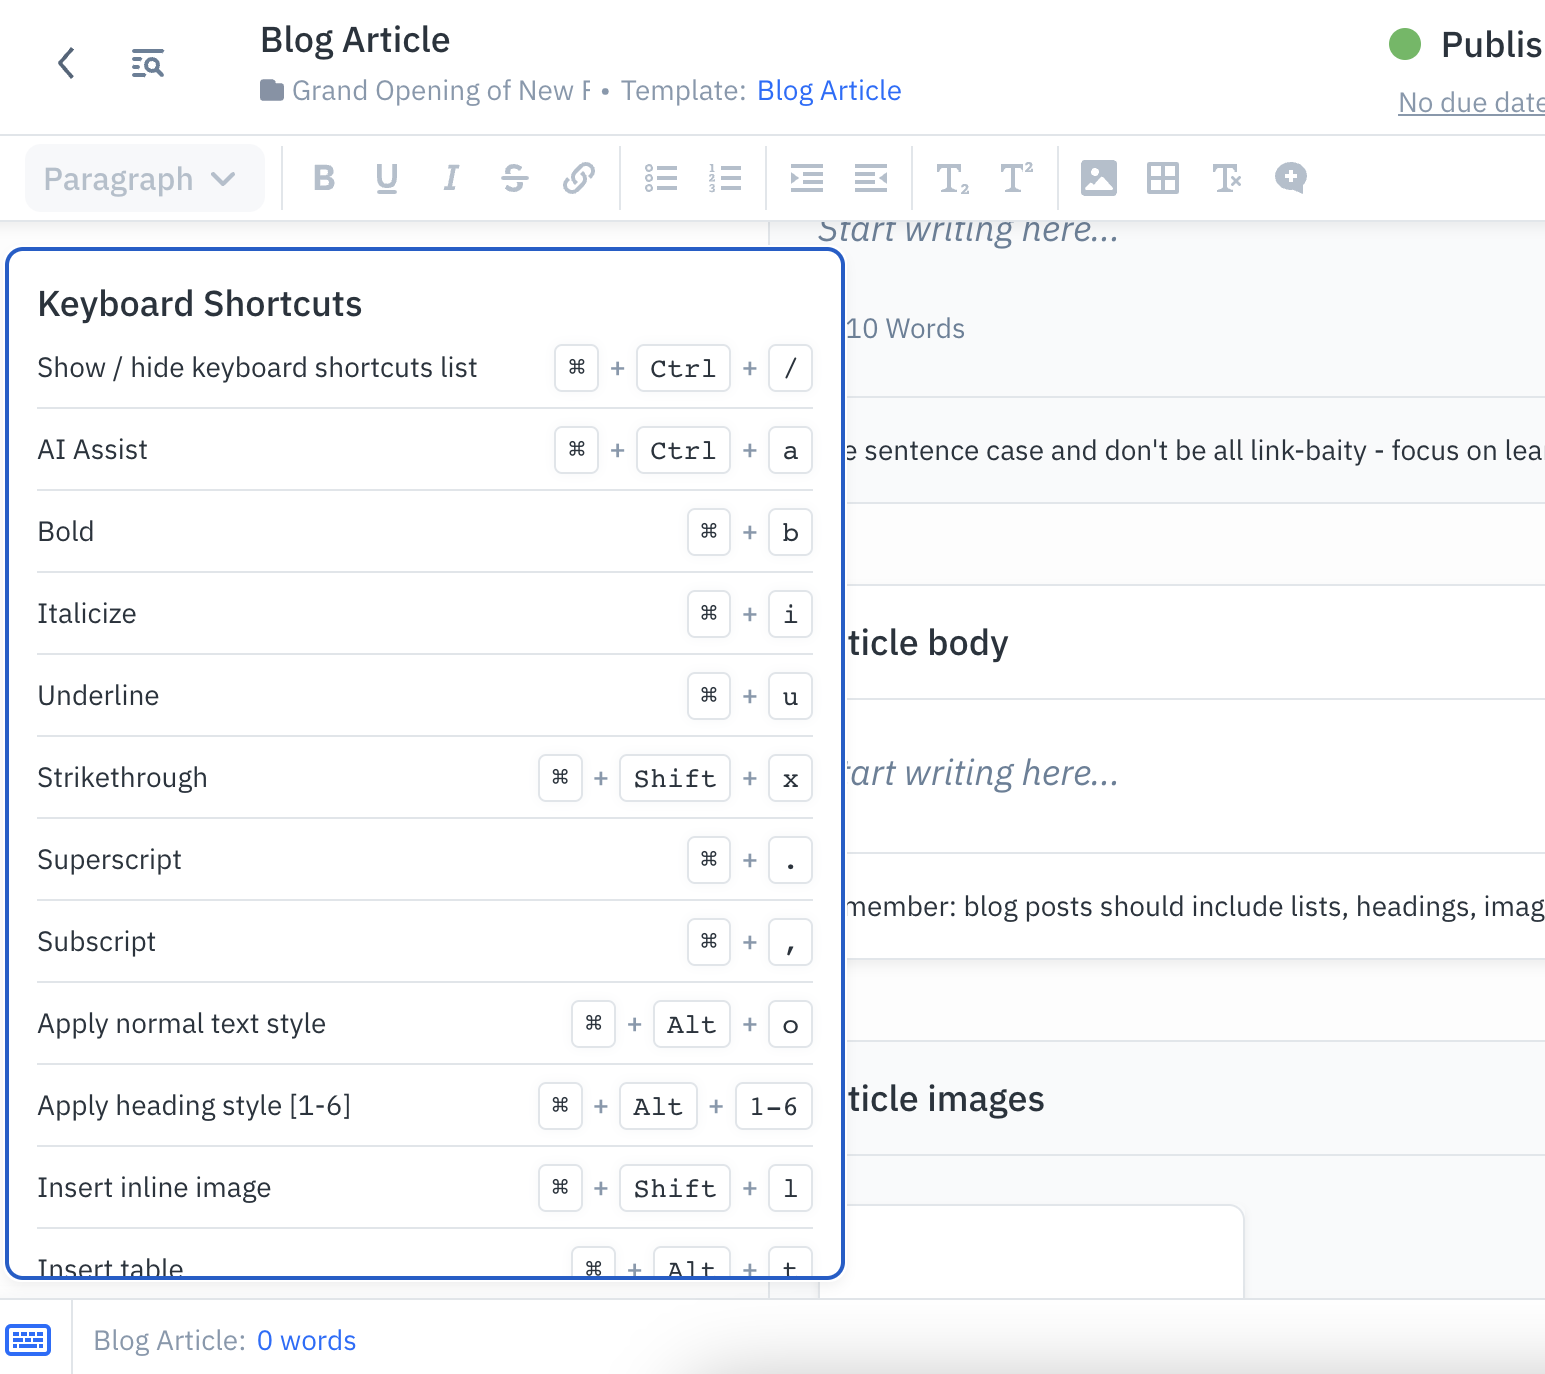Go back using the left chevron arrow
This screenshot has width=1545, height=1374.
(x=66, y=63)
